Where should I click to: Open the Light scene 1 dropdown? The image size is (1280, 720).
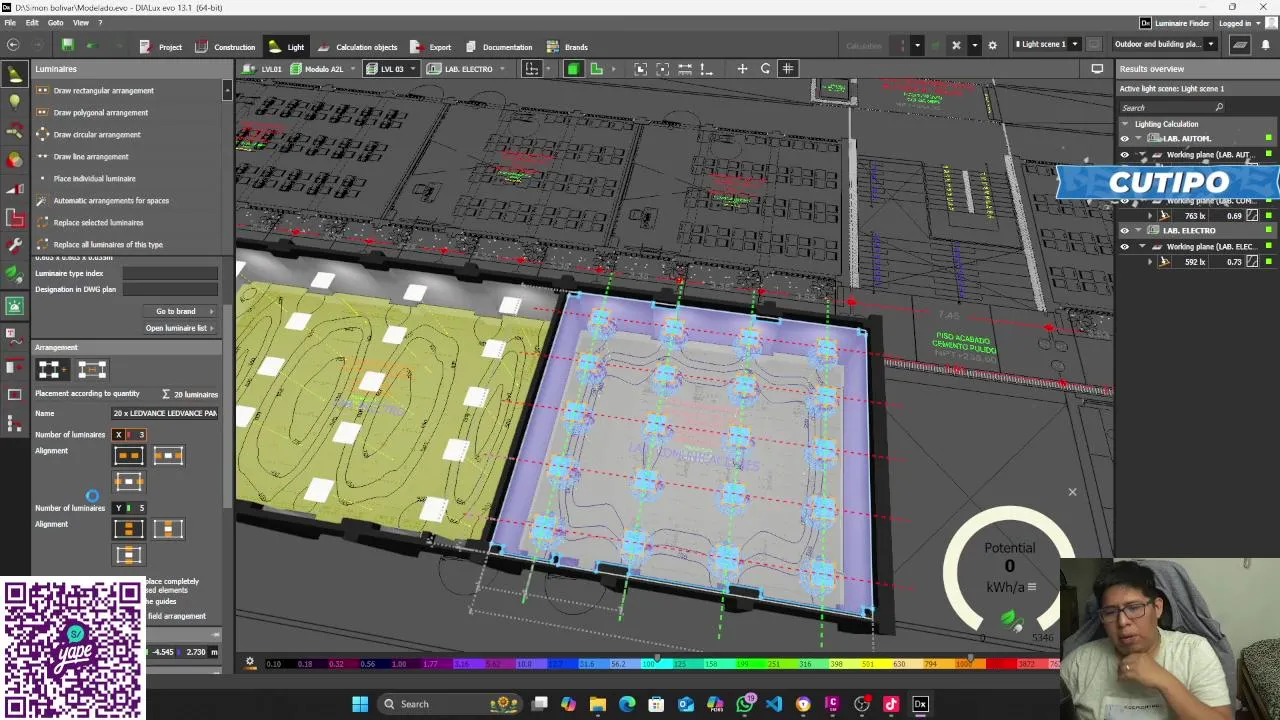(1075, 44)
